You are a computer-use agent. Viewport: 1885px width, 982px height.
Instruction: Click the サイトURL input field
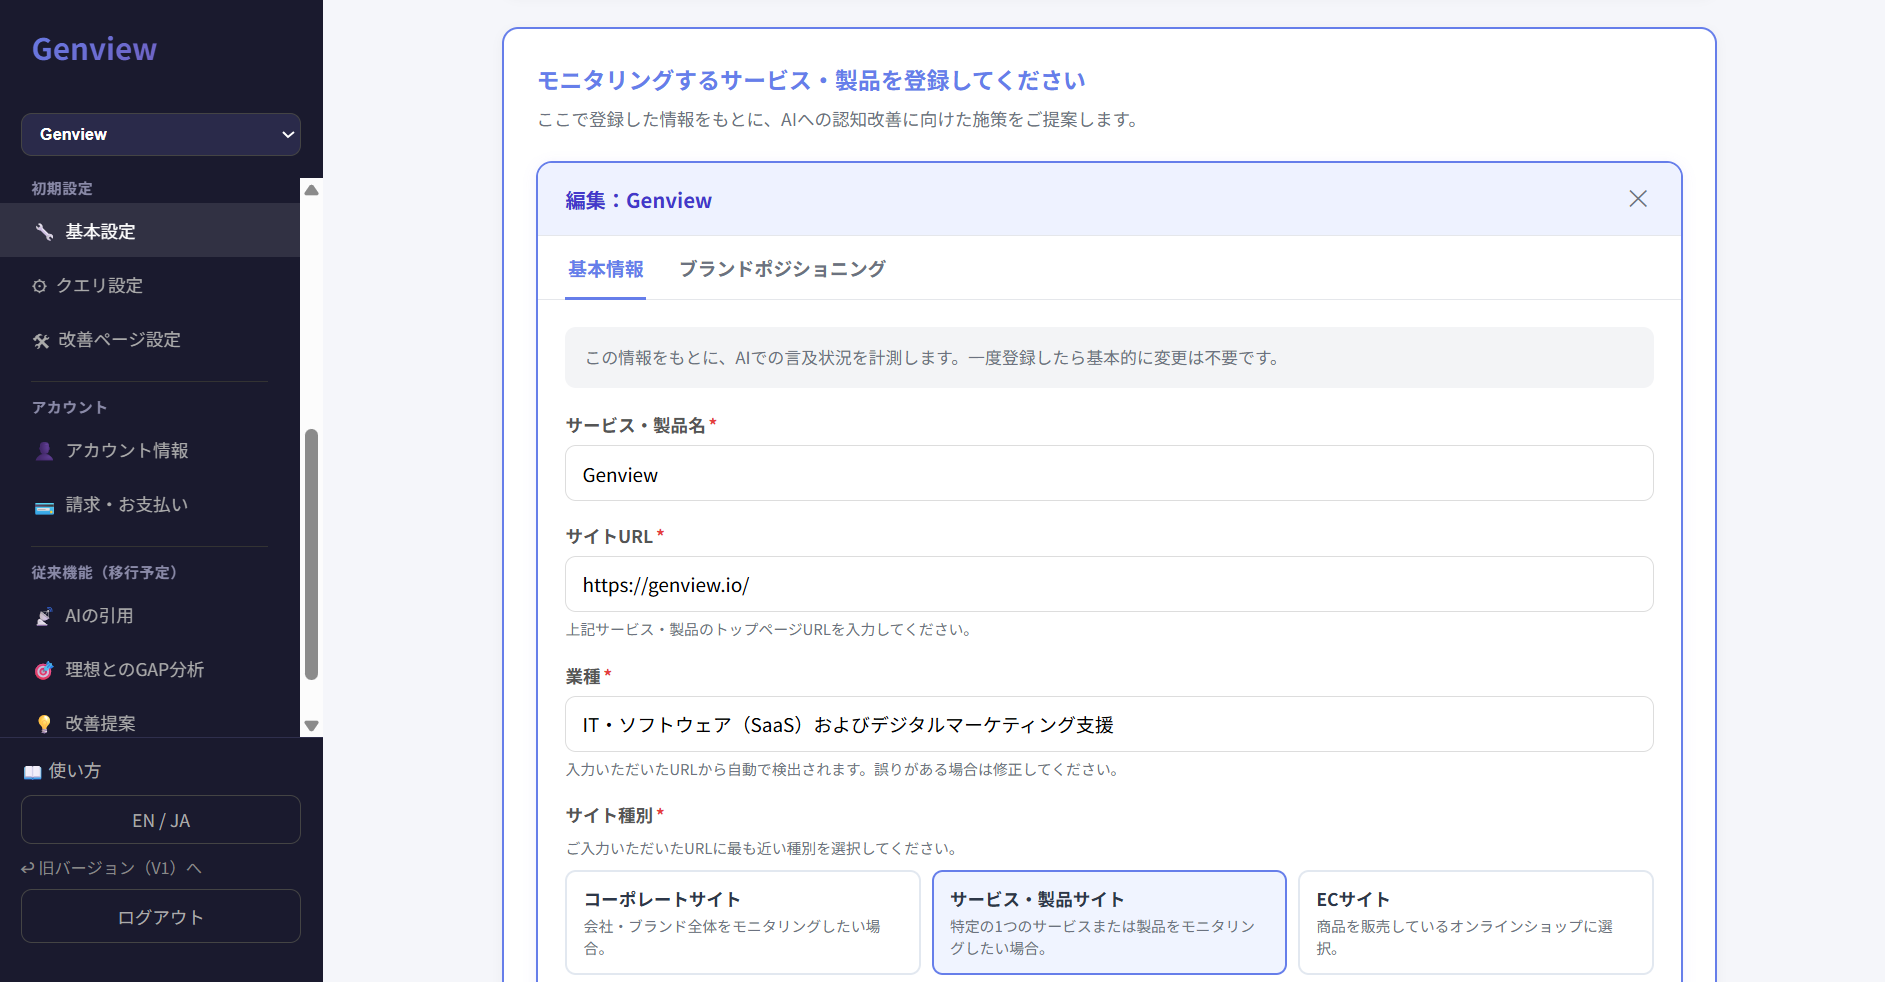1109,584
